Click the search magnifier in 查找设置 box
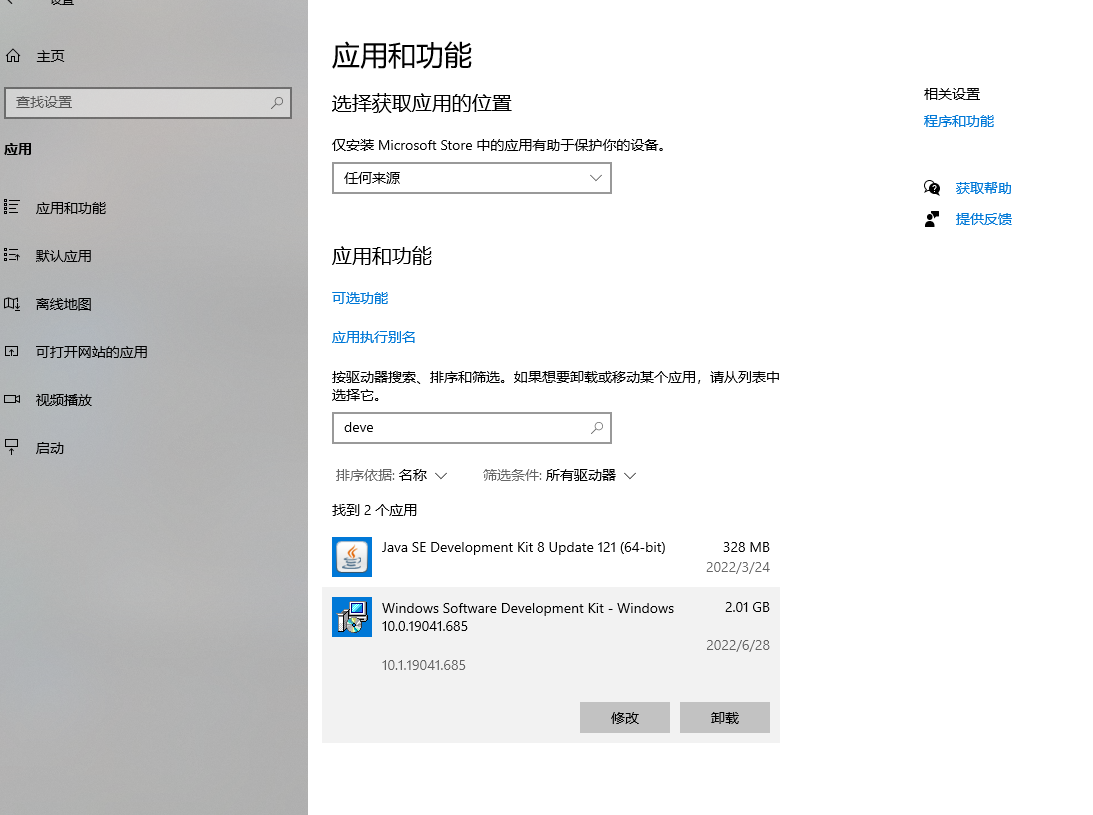 tap(277, 102)
